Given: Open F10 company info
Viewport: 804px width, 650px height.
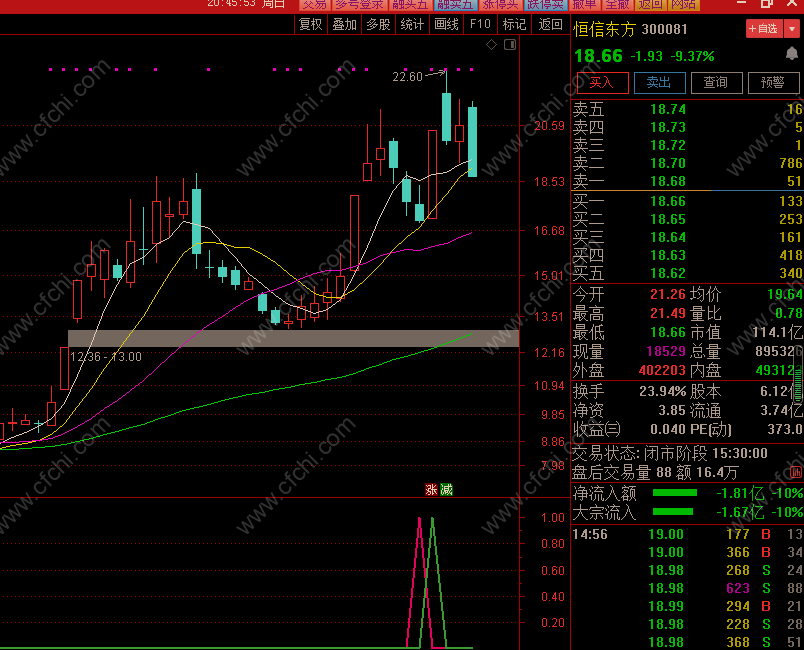Looking at the screenshot, I should [x=480, y=24].
